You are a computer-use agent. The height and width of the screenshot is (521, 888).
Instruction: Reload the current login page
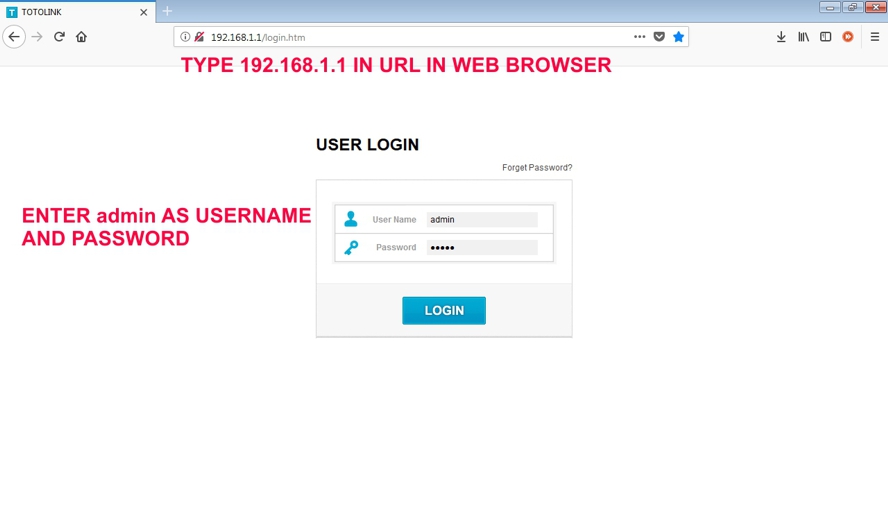(59, 37)
